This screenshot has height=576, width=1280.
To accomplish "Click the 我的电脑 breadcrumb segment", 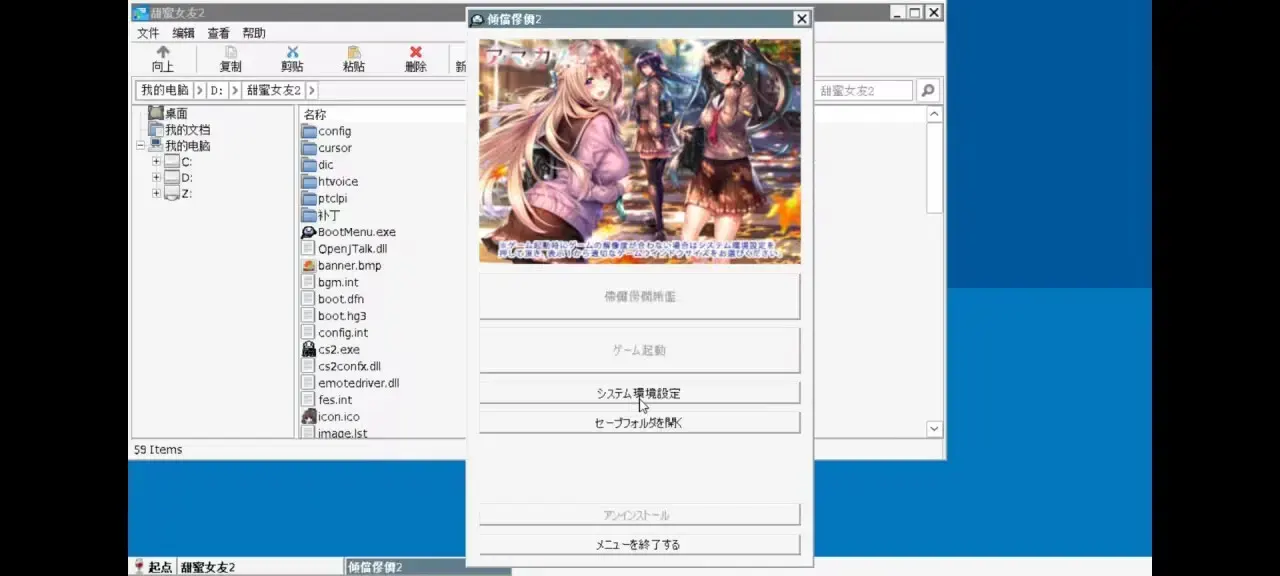I will click(165, 91).
